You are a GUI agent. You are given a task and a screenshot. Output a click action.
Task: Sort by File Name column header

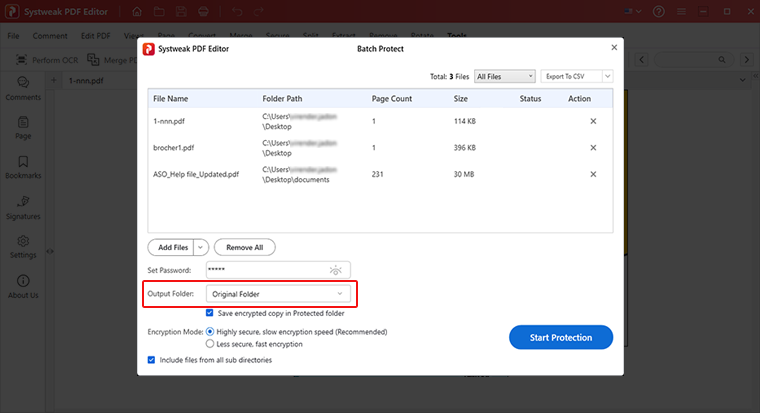(171, 98)
